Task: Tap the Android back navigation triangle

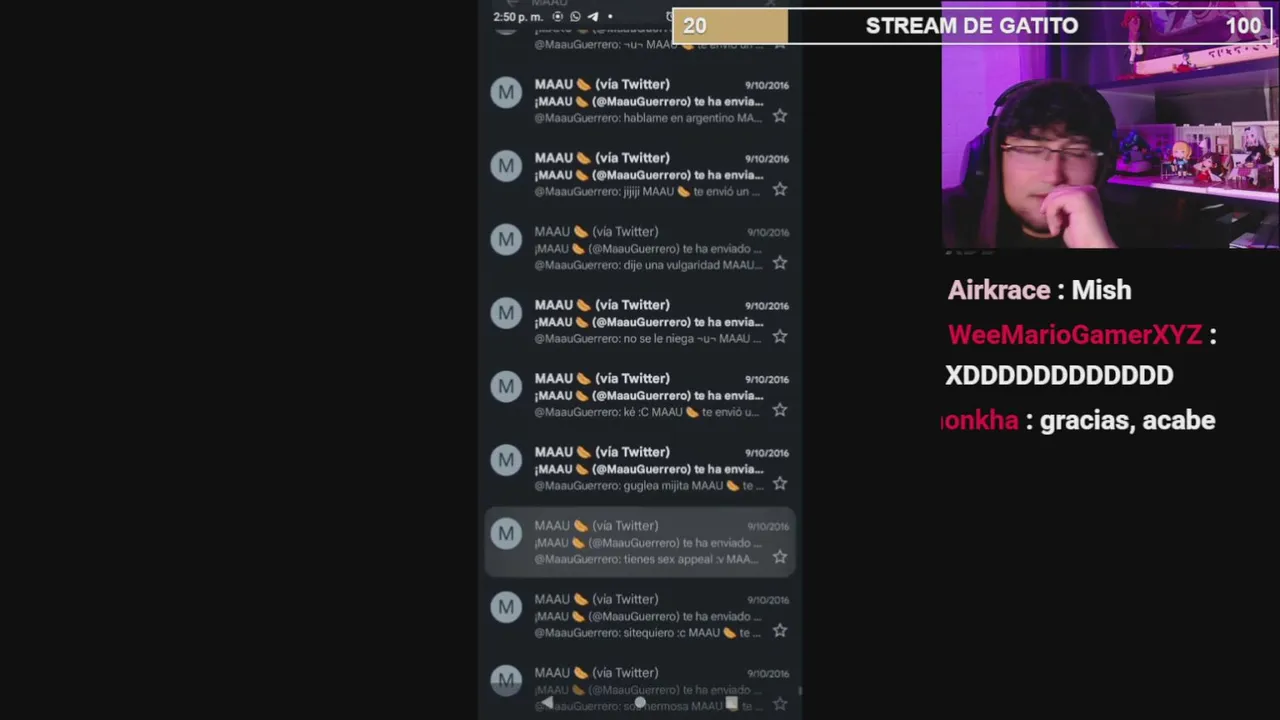Action: click(547, 704)
